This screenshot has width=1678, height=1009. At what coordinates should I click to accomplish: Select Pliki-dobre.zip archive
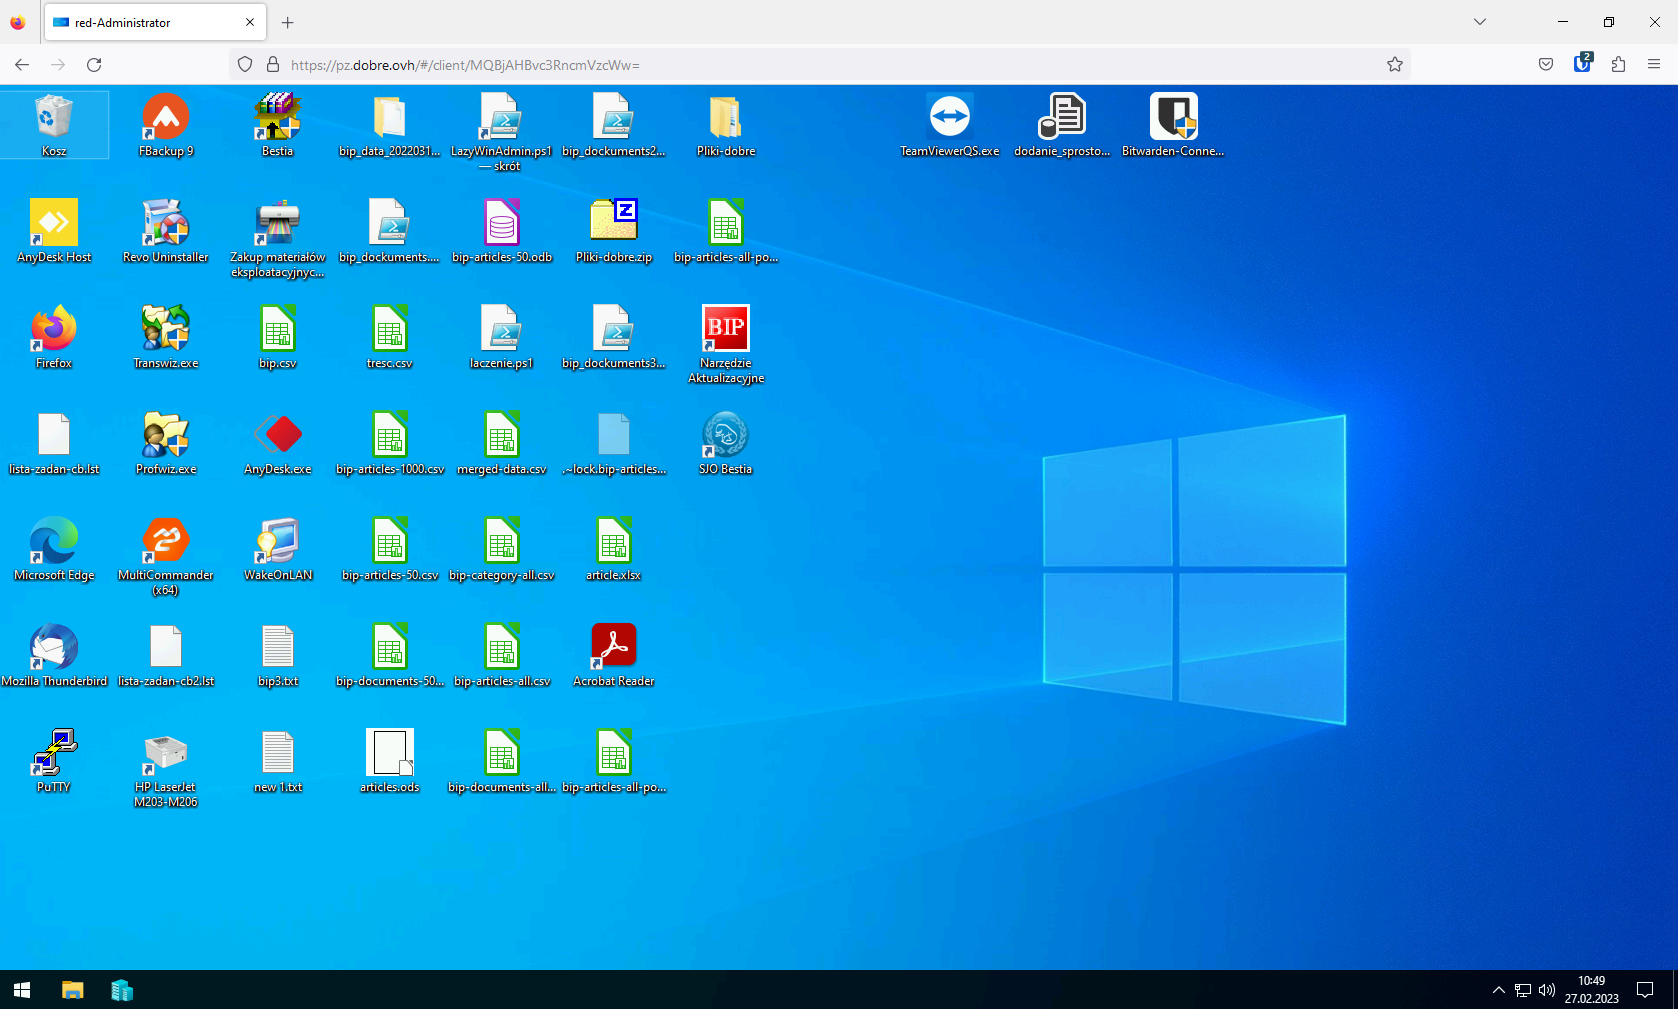614,231
